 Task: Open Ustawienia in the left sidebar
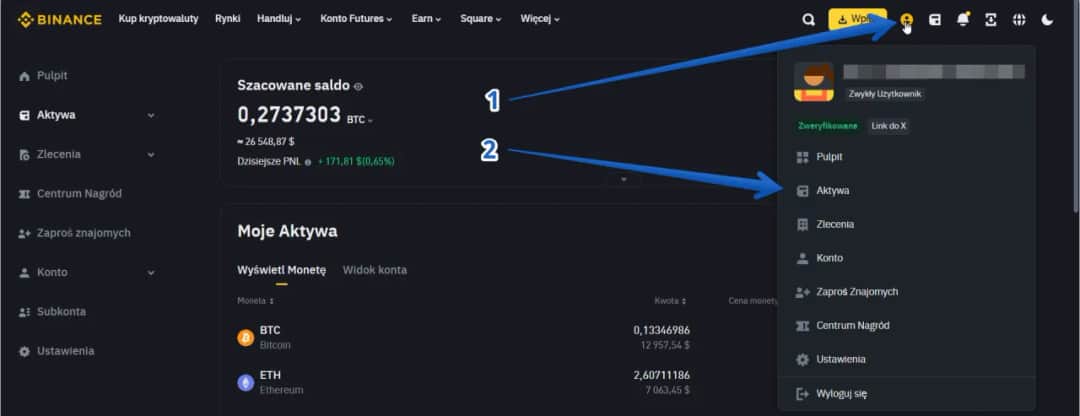click(x=65, y=351)
